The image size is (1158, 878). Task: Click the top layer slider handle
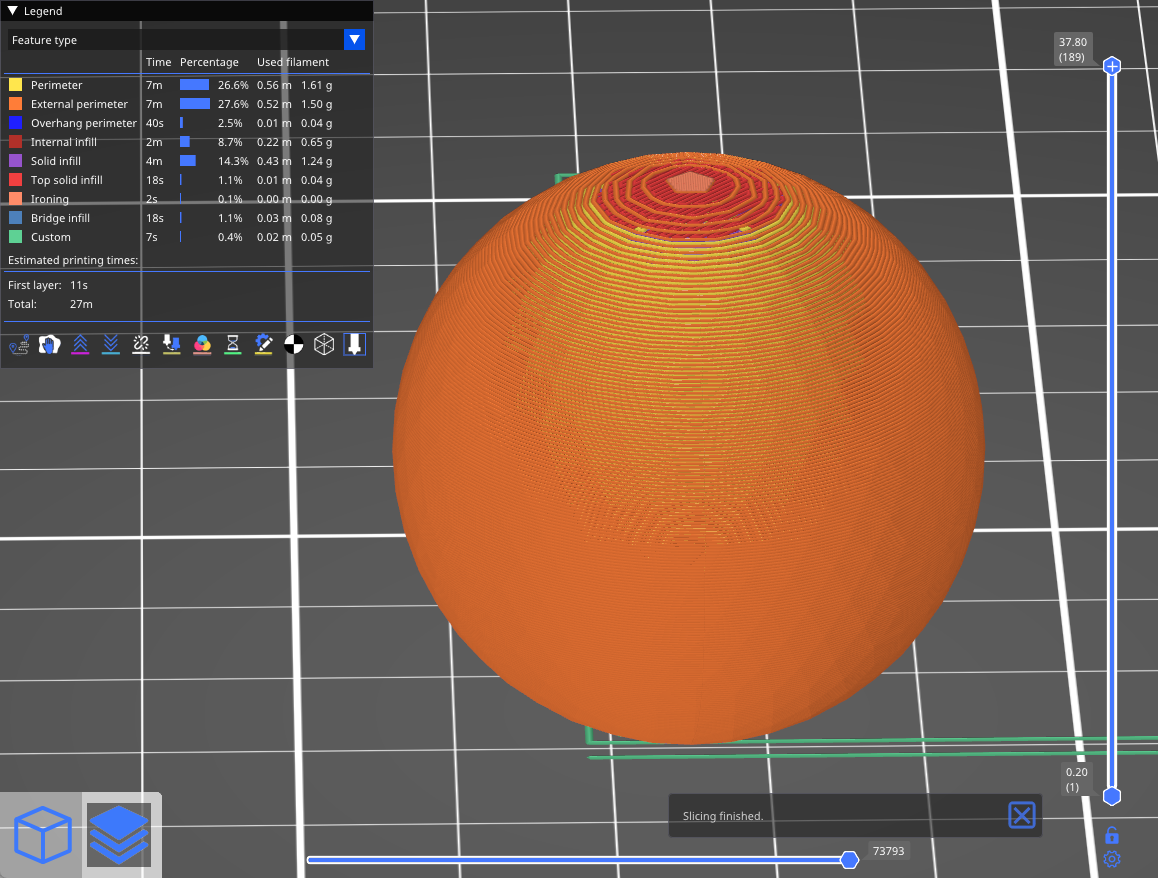[x=1111, y=66]
